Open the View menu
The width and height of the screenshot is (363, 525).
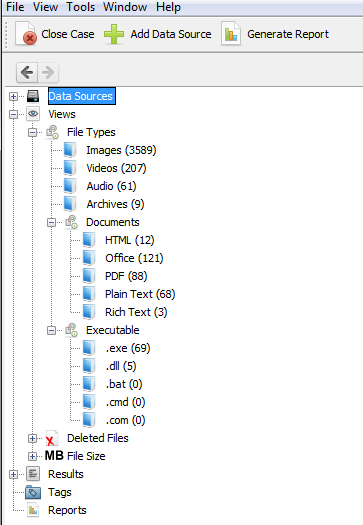coord(45,7)
